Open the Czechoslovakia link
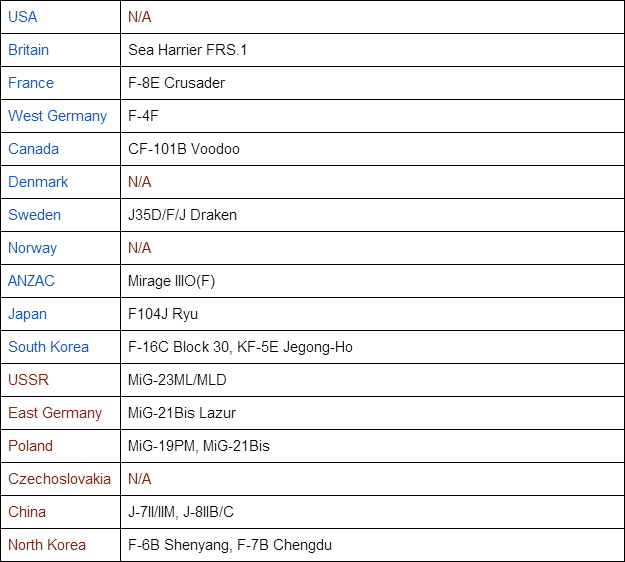Screen dimensions: 625x562 [x=59, y=479]
